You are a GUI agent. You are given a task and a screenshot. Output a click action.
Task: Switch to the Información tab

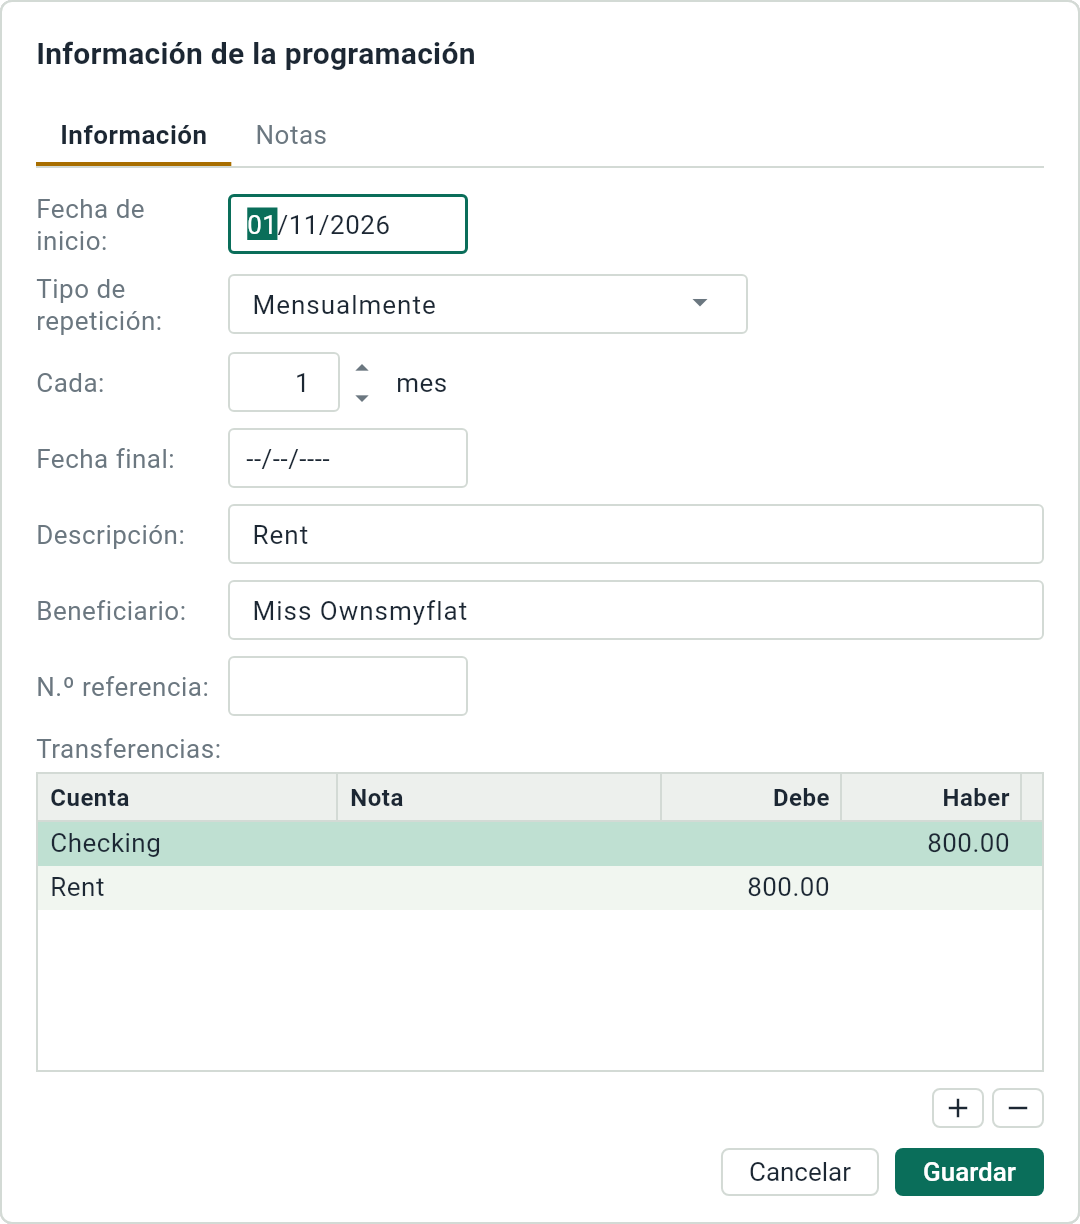click(x=134, y=135)
